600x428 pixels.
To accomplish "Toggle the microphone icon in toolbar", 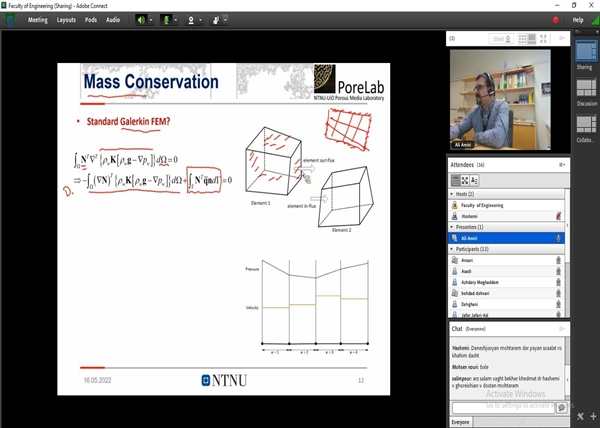I will pos(166,19).
